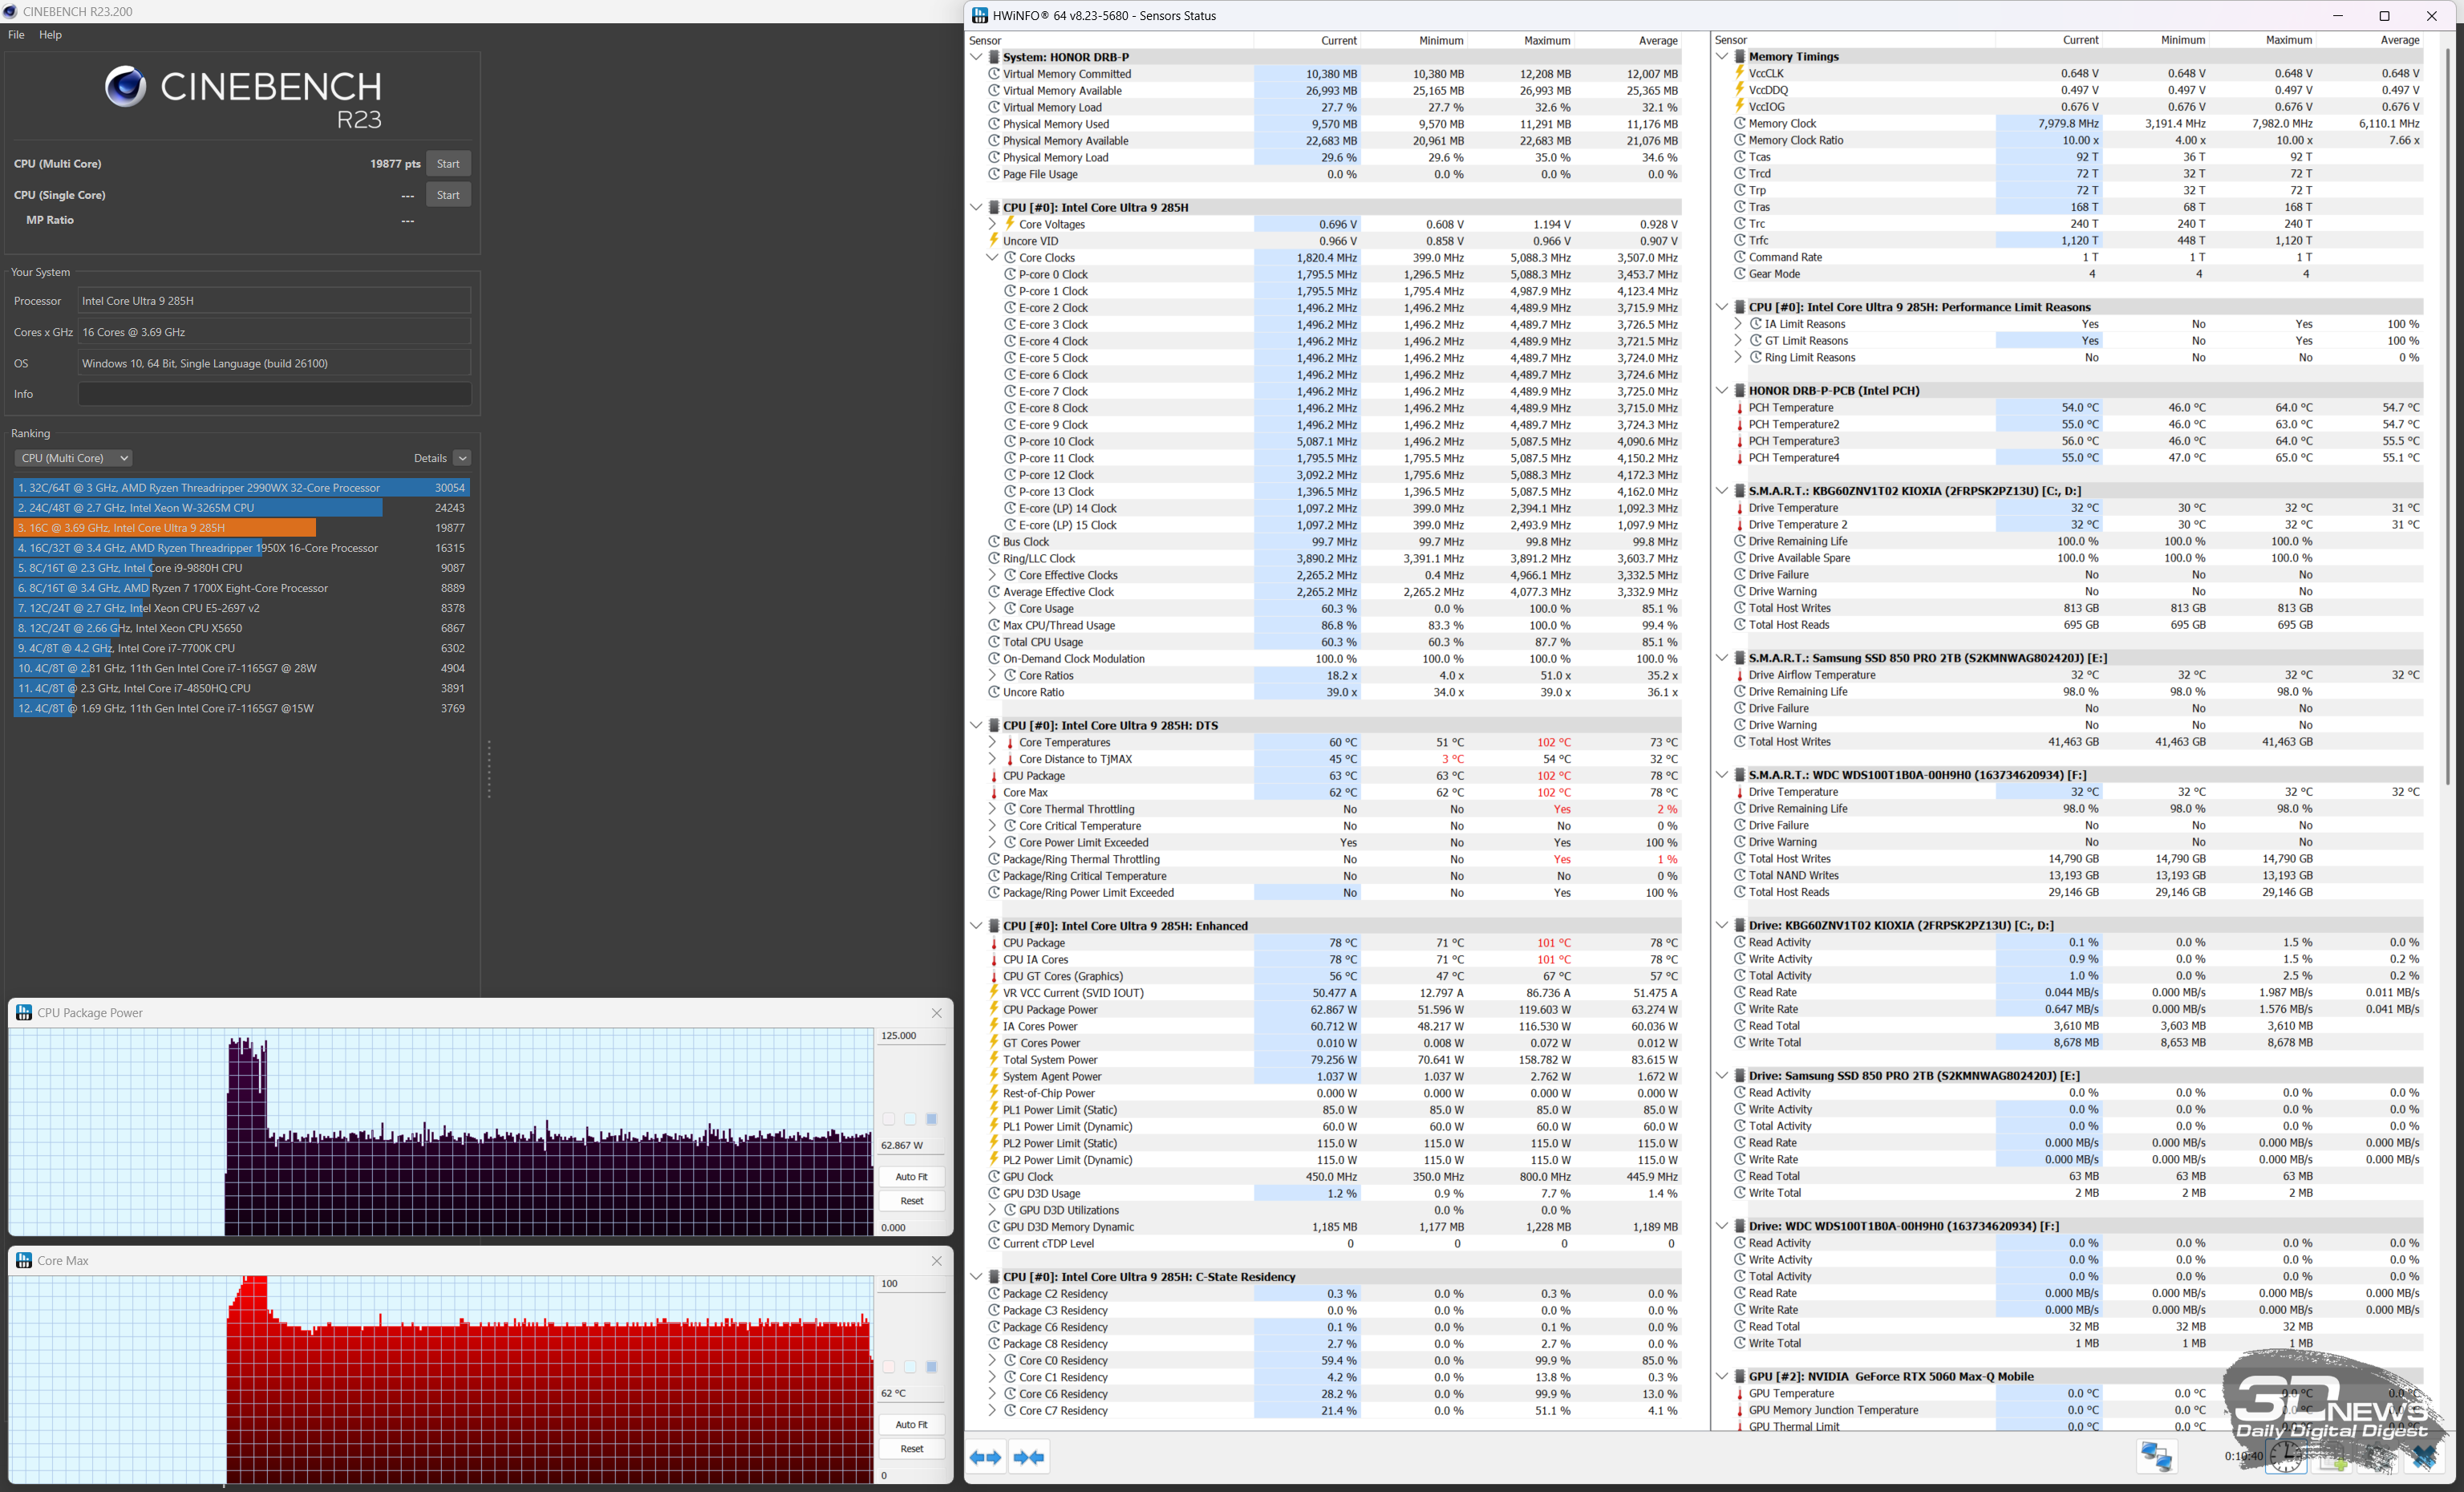2464x1492 pixels.
Task: Expand the IA Limit Reasons row
Action: coord(1738,324)
